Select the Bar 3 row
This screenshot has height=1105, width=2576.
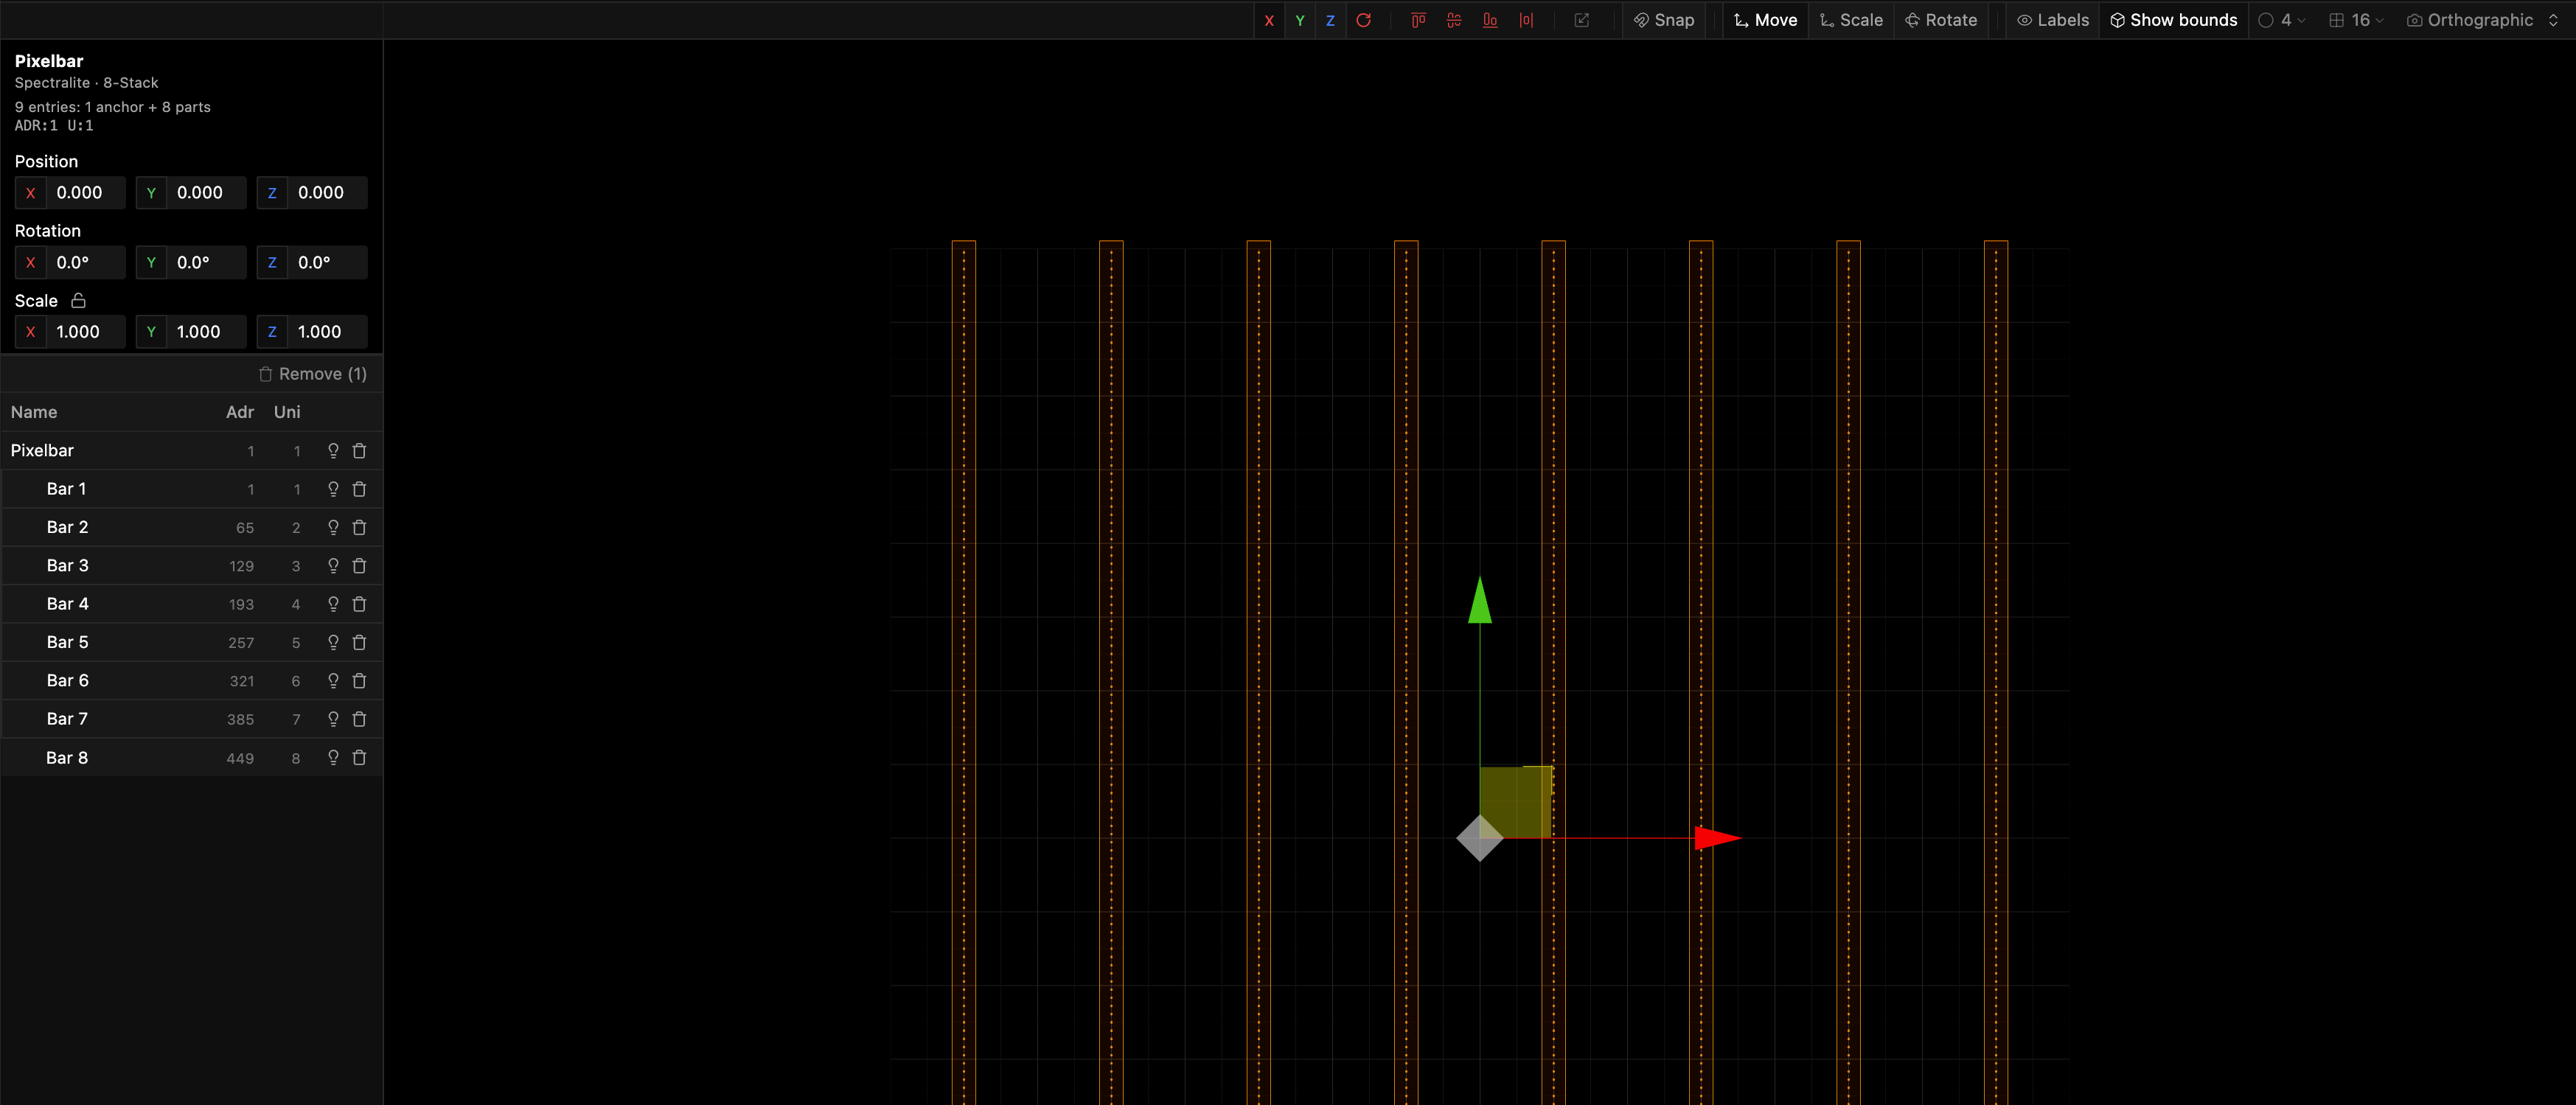[191, 566]
